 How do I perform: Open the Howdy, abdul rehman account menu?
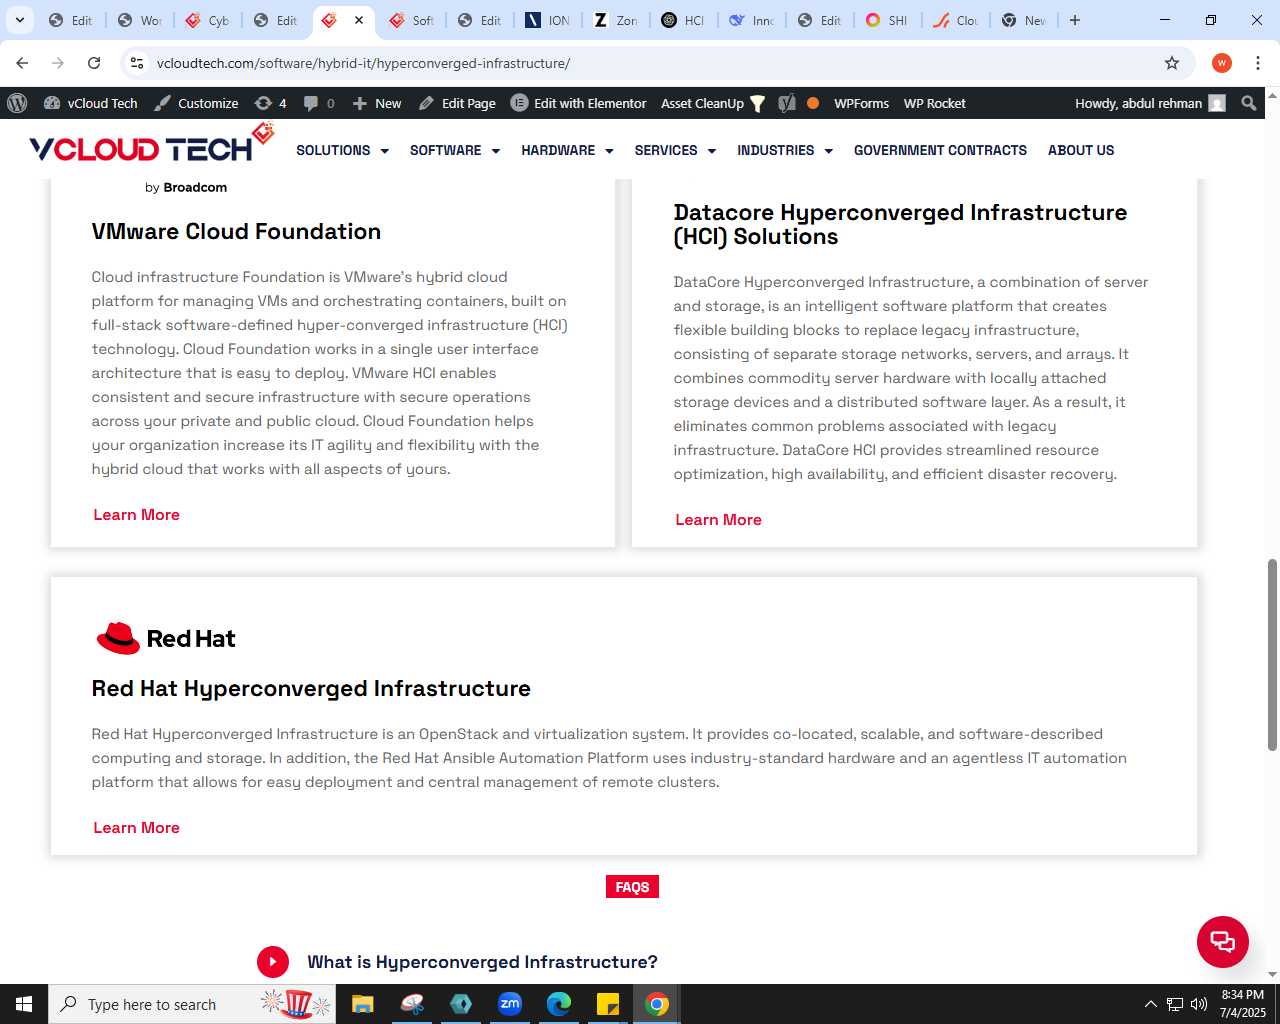[x=1150, y=103]
